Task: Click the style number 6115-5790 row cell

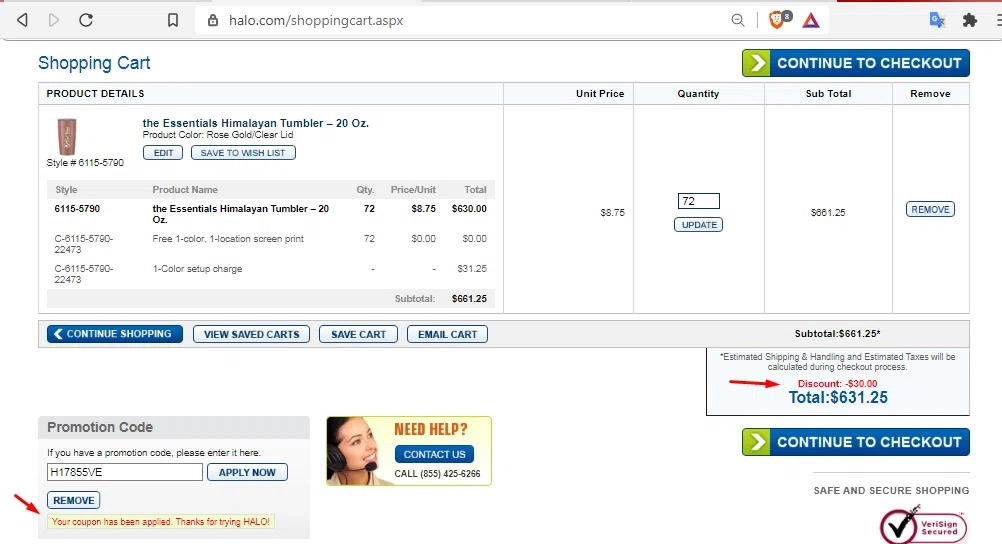Action: 77,208
